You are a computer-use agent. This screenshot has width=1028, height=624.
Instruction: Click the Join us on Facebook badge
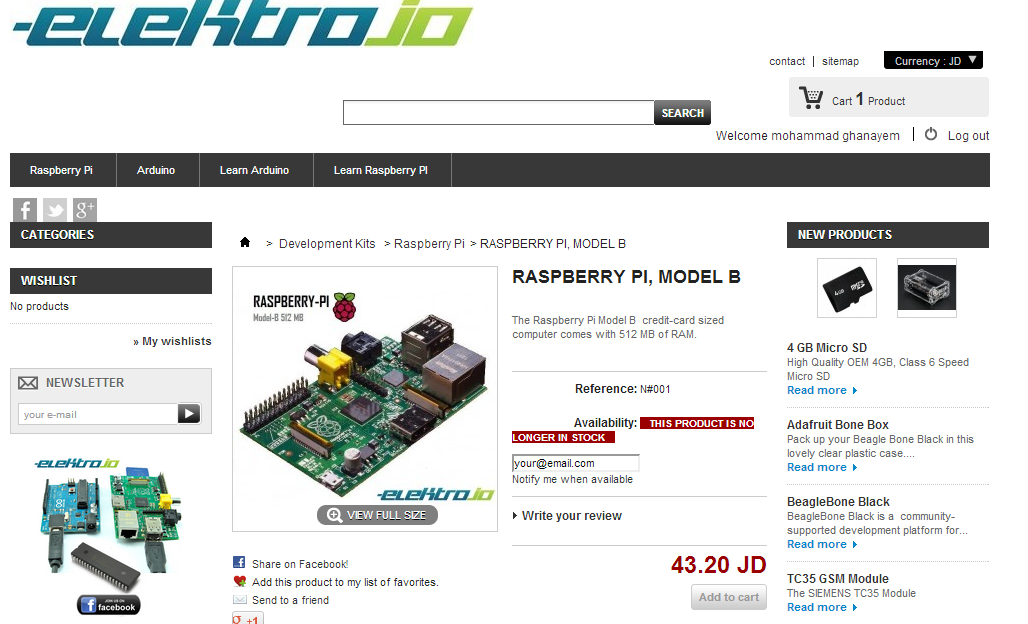pos(109,605)
